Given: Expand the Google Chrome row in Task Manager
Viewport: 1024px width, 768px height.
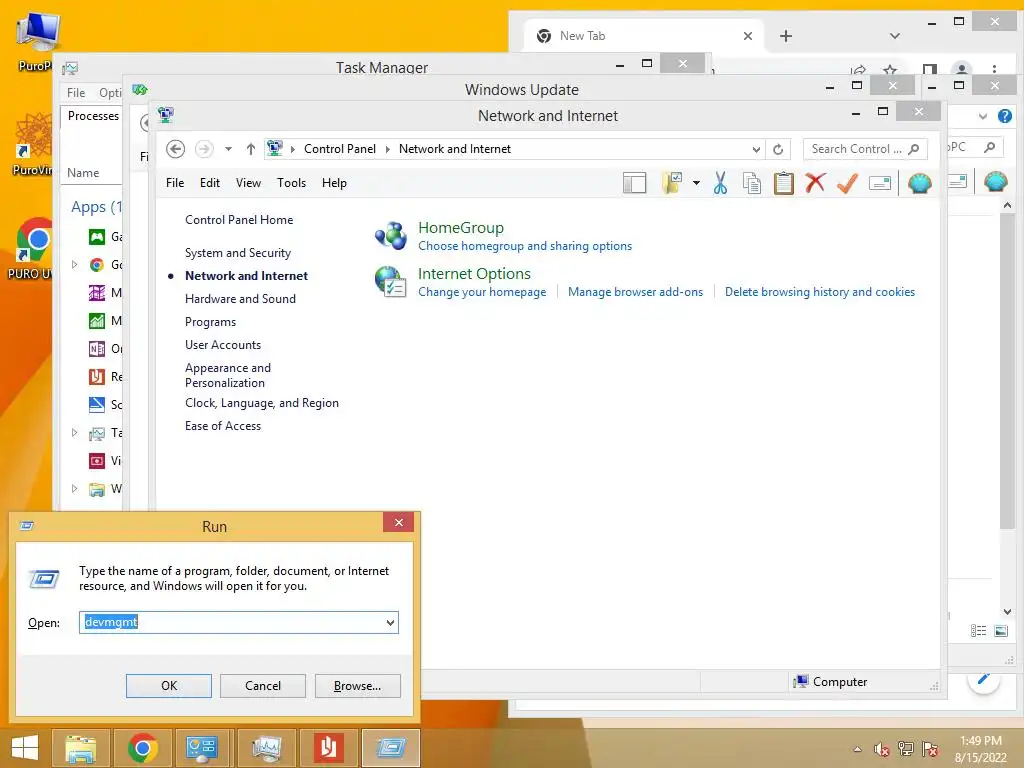Looking at the screenshot, I should click(x=74, y=264).
